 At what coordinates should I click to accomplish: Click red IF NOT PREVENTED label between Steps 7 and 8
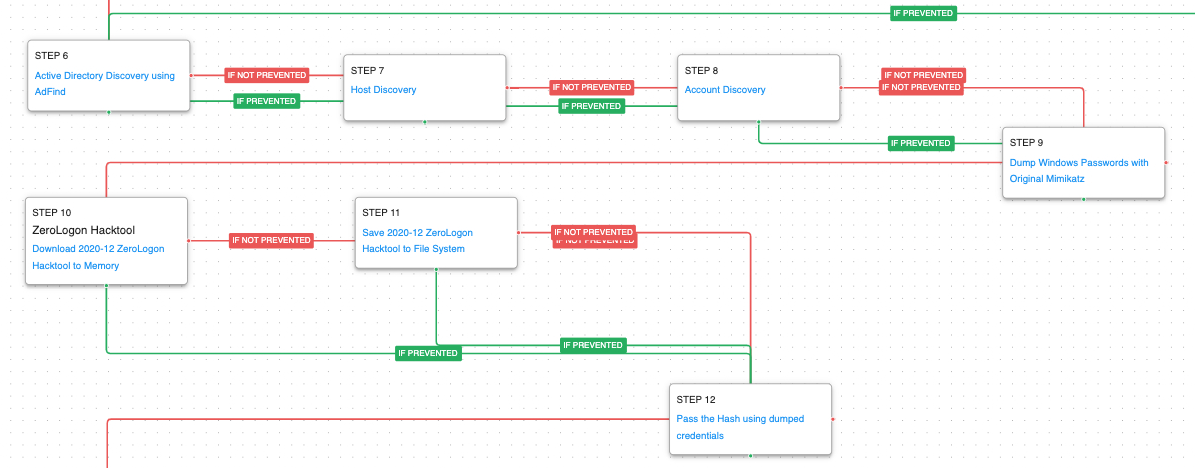(592, 87)
